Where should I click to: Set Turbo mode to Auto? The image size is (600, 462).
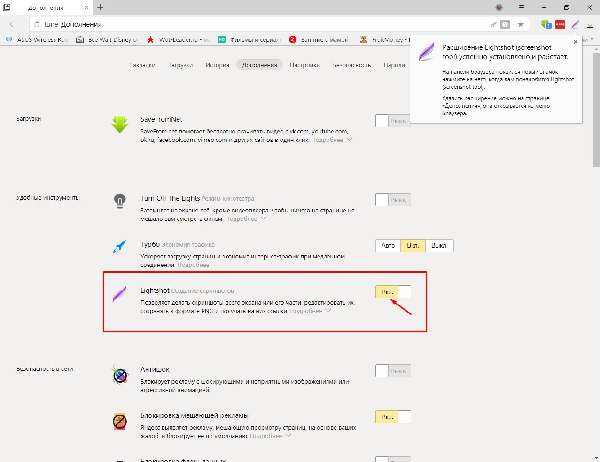[x=386, y=245]
